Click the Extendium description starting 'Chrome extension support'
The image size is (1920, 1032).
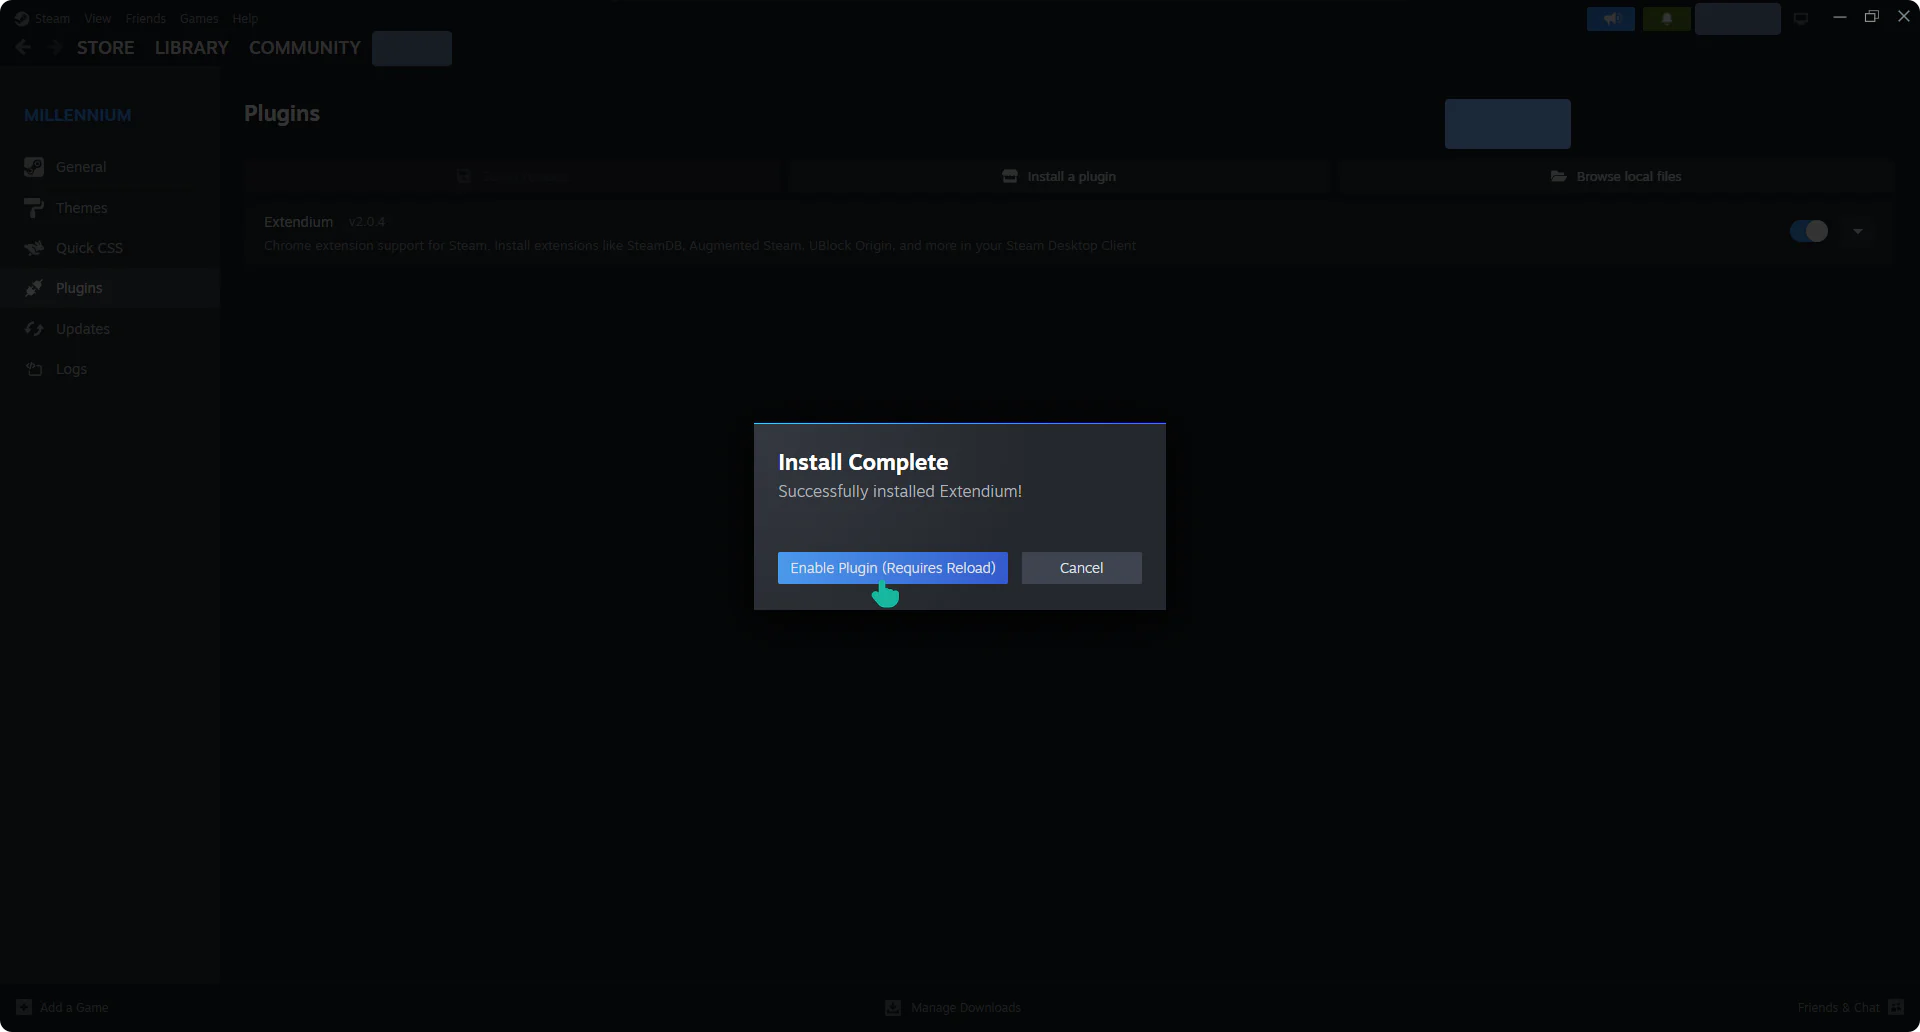[x=700, y=246]
